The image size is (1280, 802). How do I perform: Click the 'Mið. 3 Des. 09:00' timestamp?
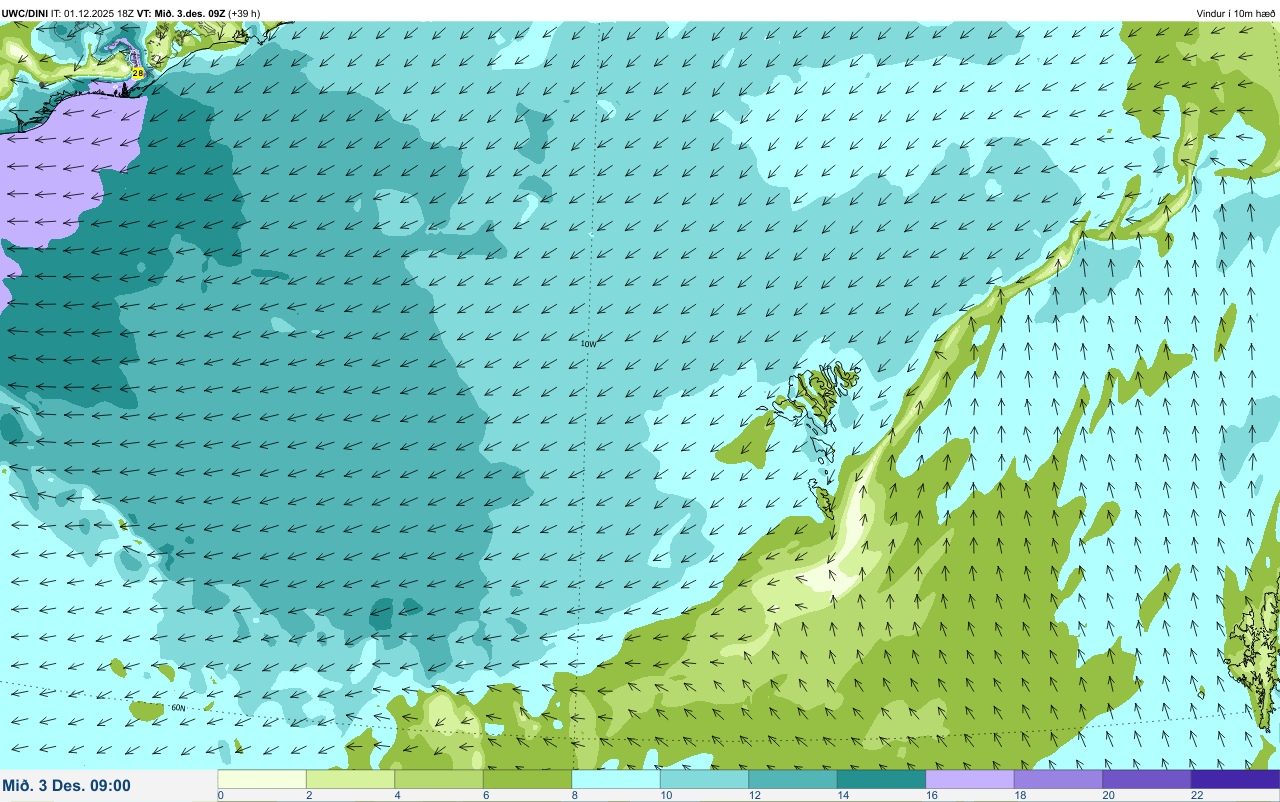coord(66,785)
